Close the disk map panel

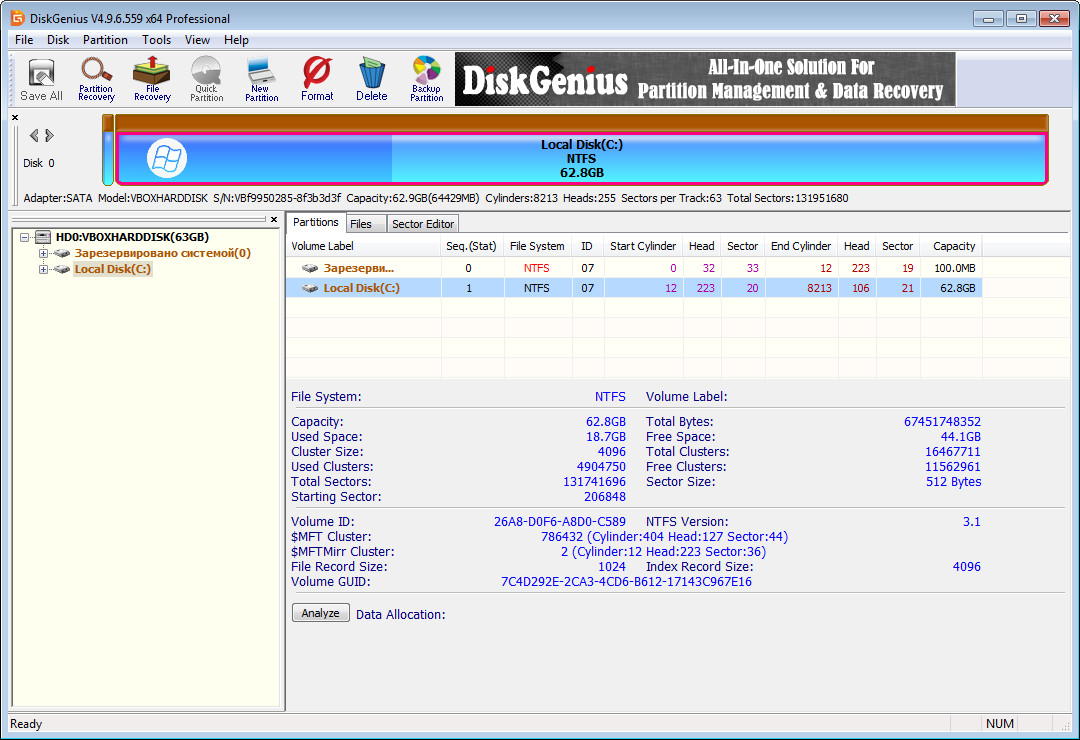(14, 118)
